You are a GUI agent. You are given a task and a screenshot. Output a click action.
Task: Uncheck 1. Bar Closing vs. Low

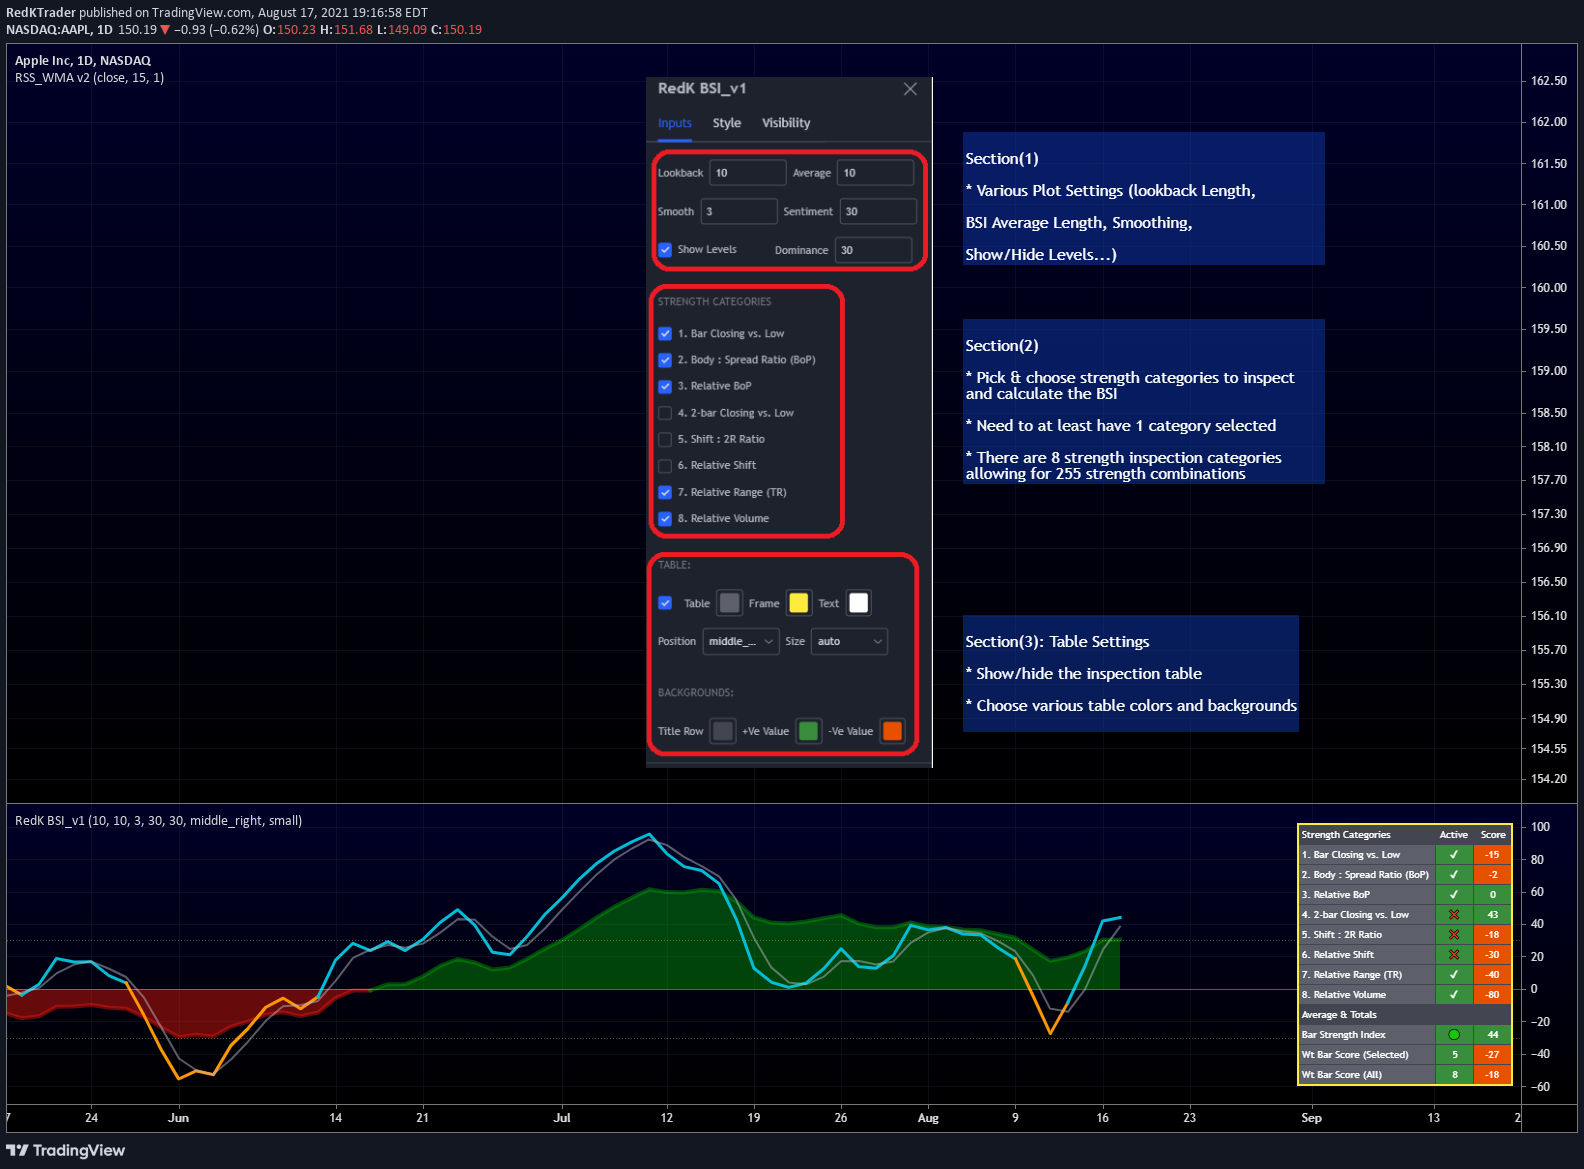click(x=665, y=334)
